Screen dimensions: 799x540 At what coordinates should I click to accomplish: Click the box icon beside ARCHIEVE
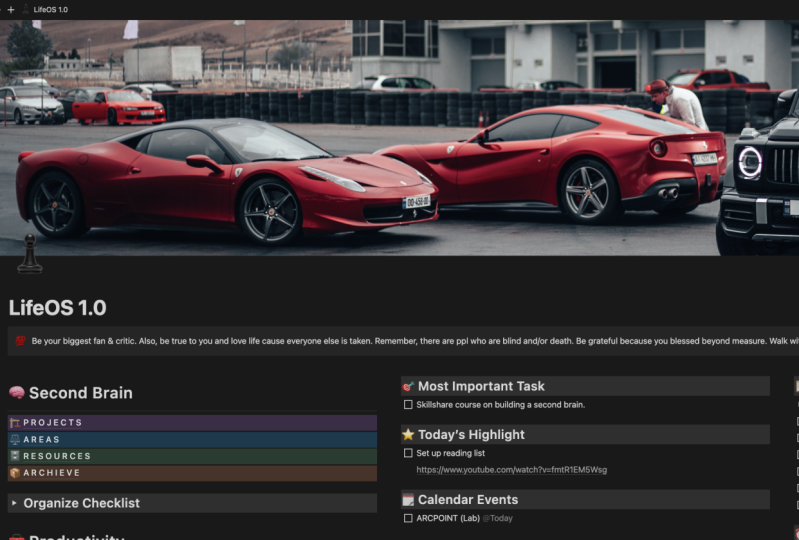click(x=15, y=473)
